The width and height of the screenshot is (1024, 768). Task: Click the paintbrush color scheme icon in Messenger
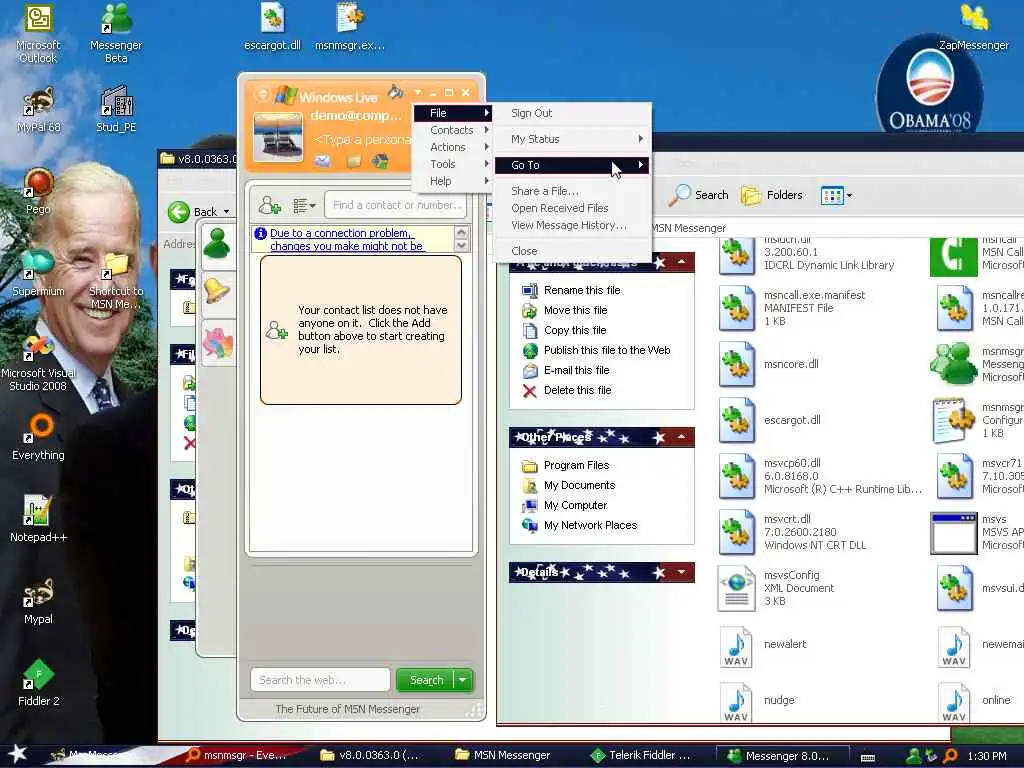395,92
